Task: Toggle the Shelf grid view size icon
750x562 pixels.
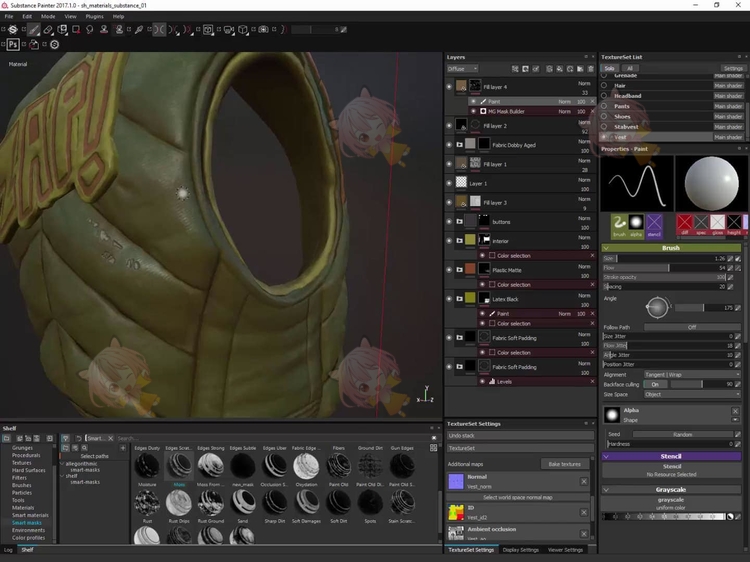Action: pos(433,448)
